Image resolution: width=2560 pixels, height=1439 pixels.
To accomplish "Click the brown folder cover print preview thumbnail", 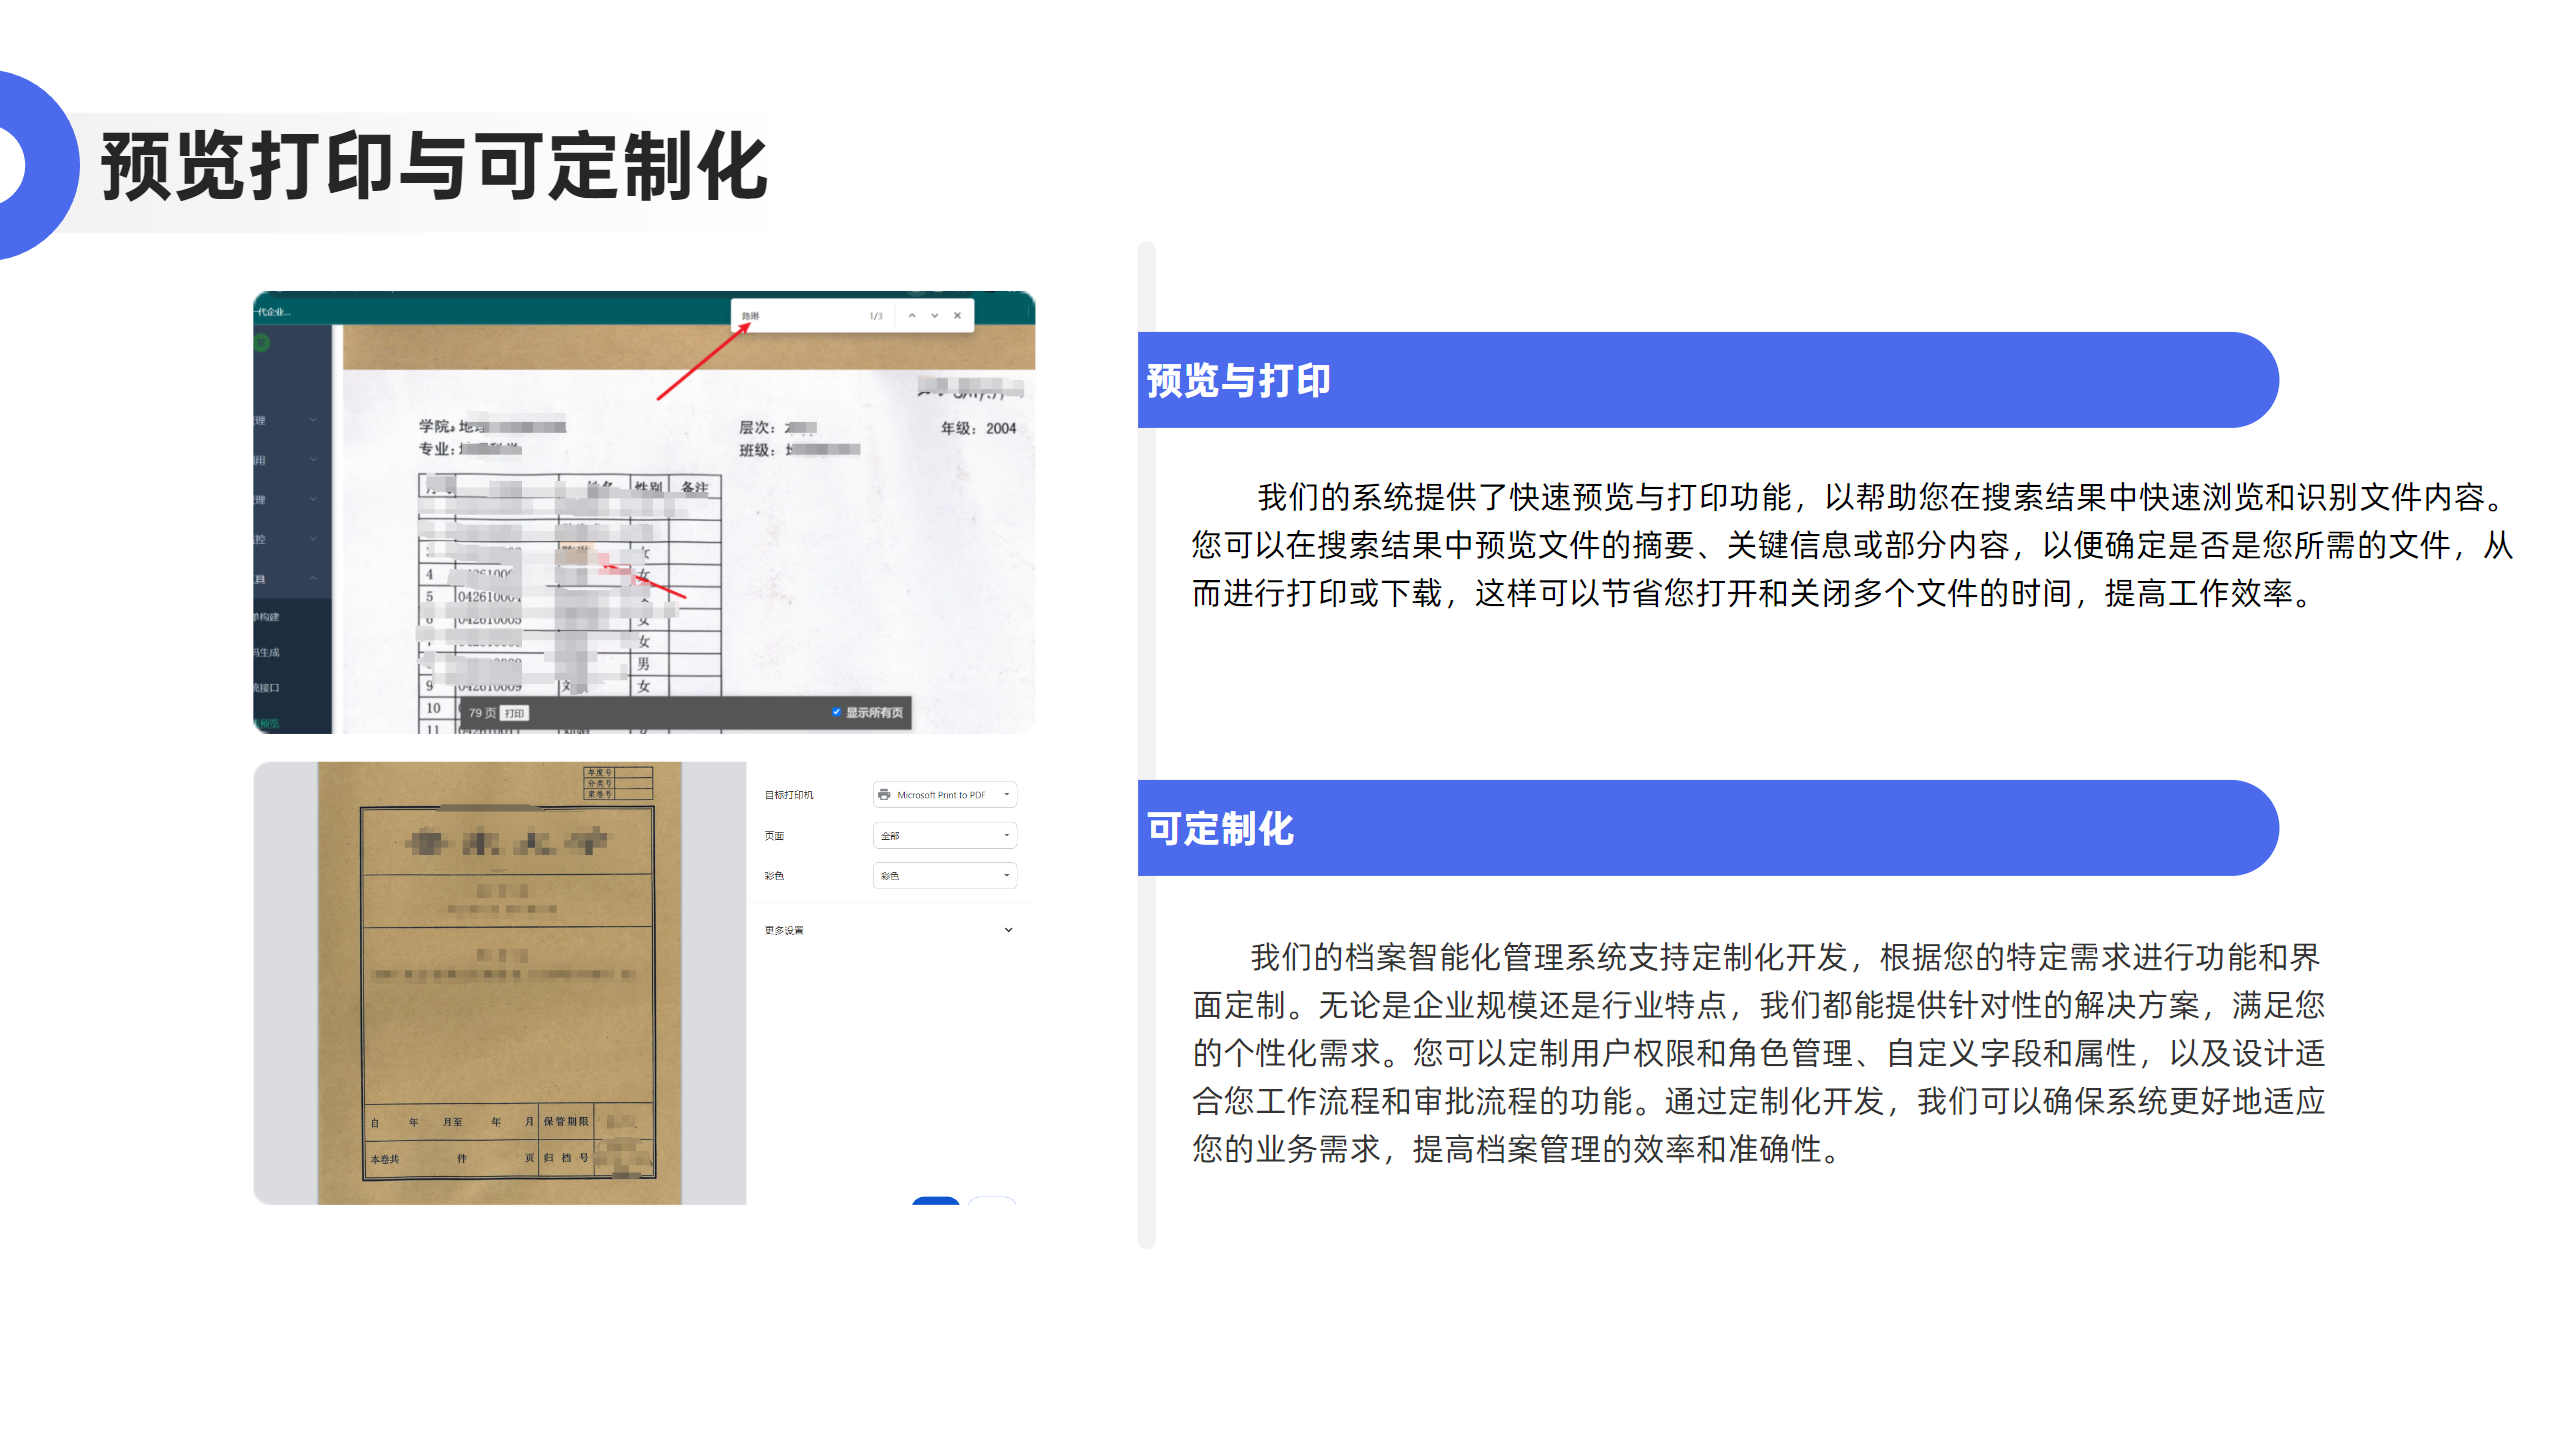I will (x=500, y=983).
